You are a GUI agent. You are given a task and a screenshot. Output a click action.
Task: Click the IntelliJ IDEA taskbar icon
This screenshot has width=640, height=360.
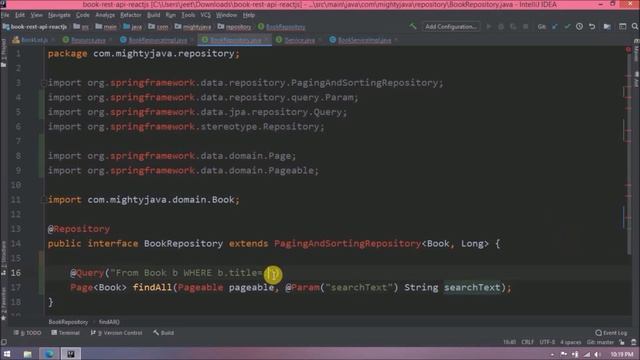(x=71, y=354)
